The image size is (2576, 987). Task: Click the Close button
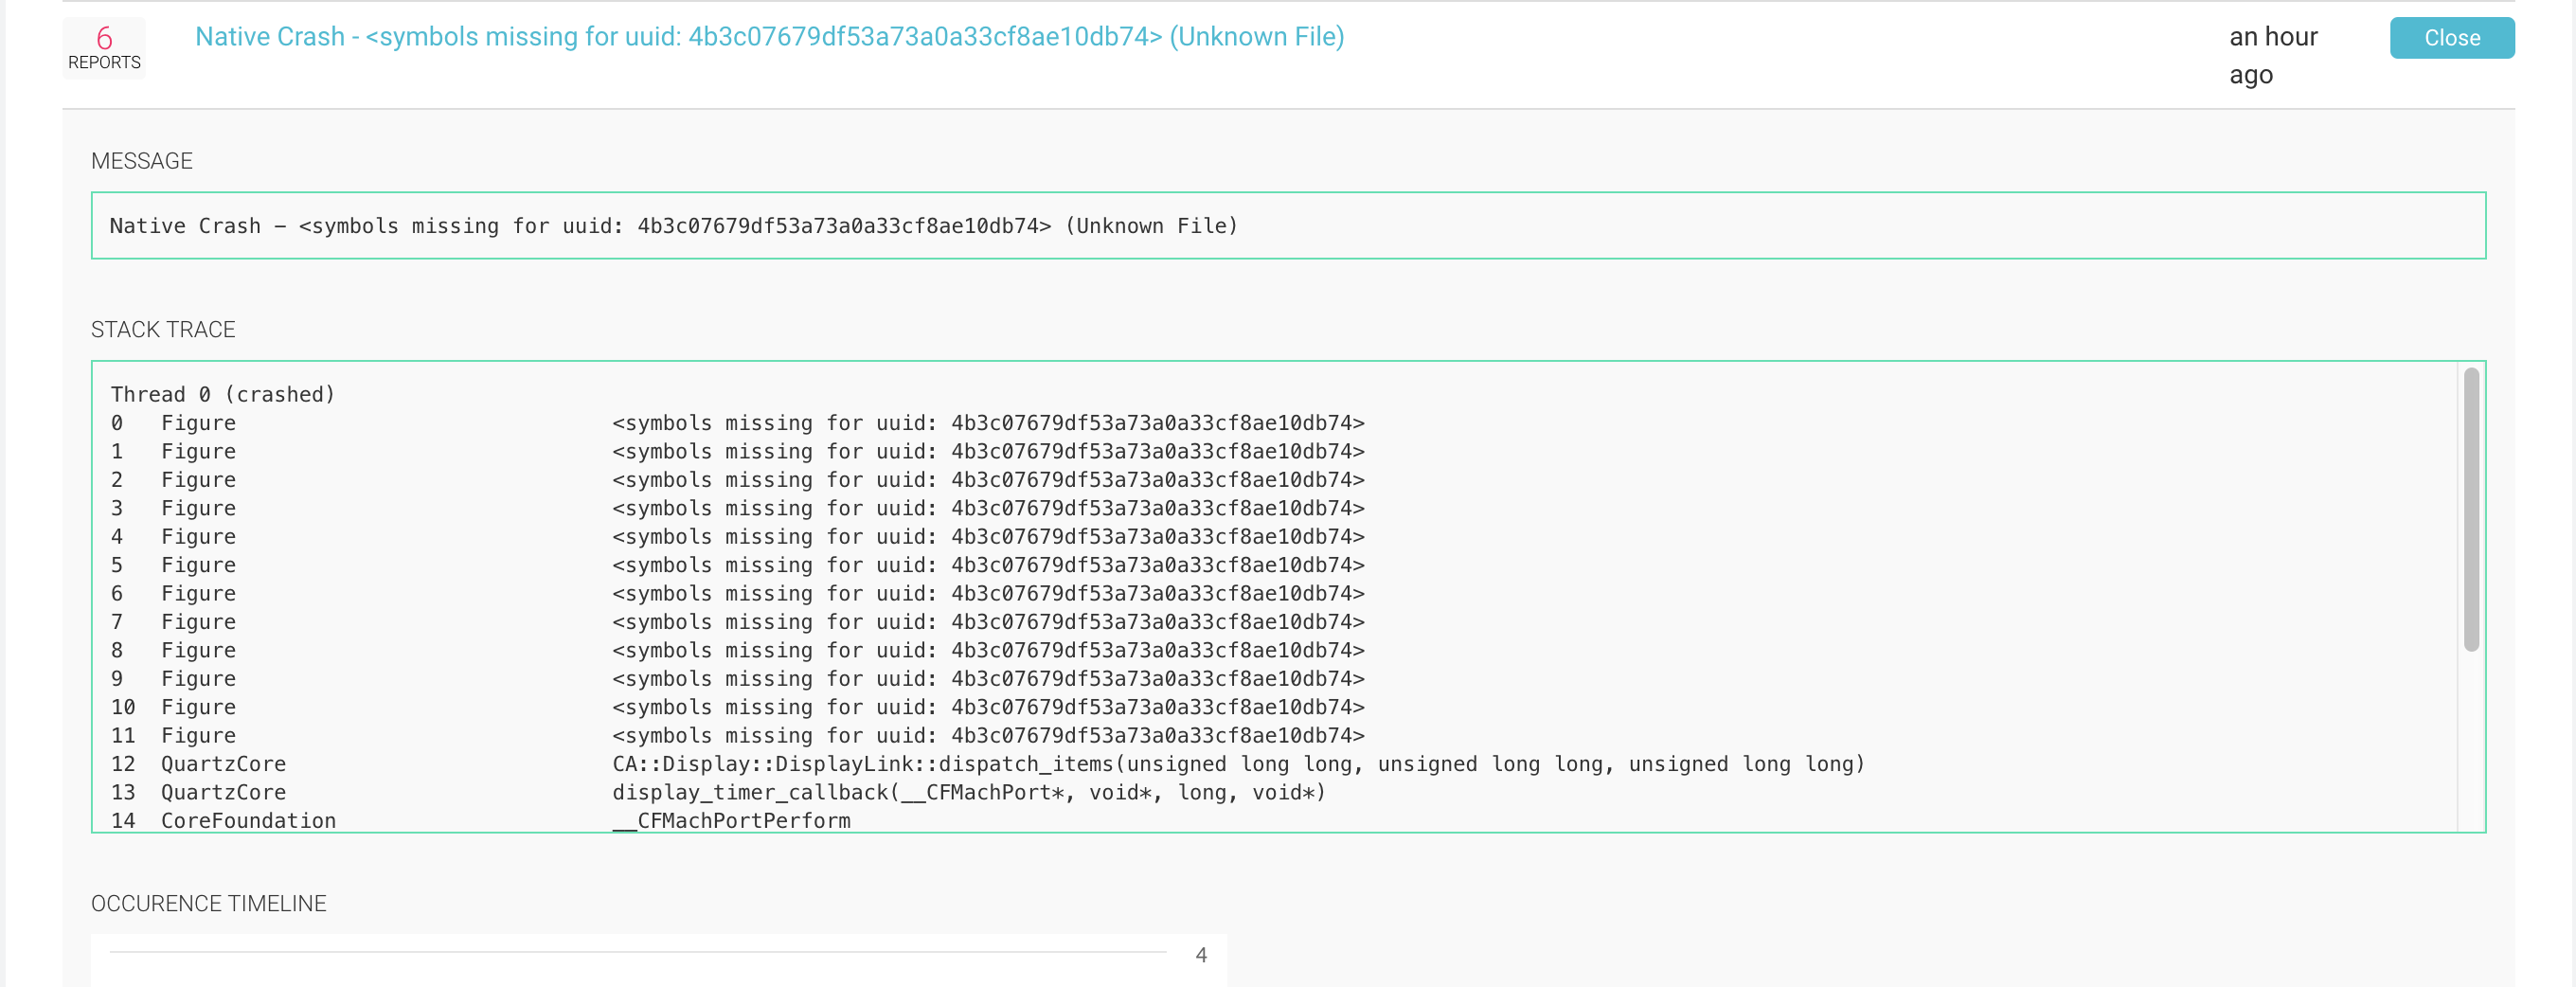[x=2451, y=38]
